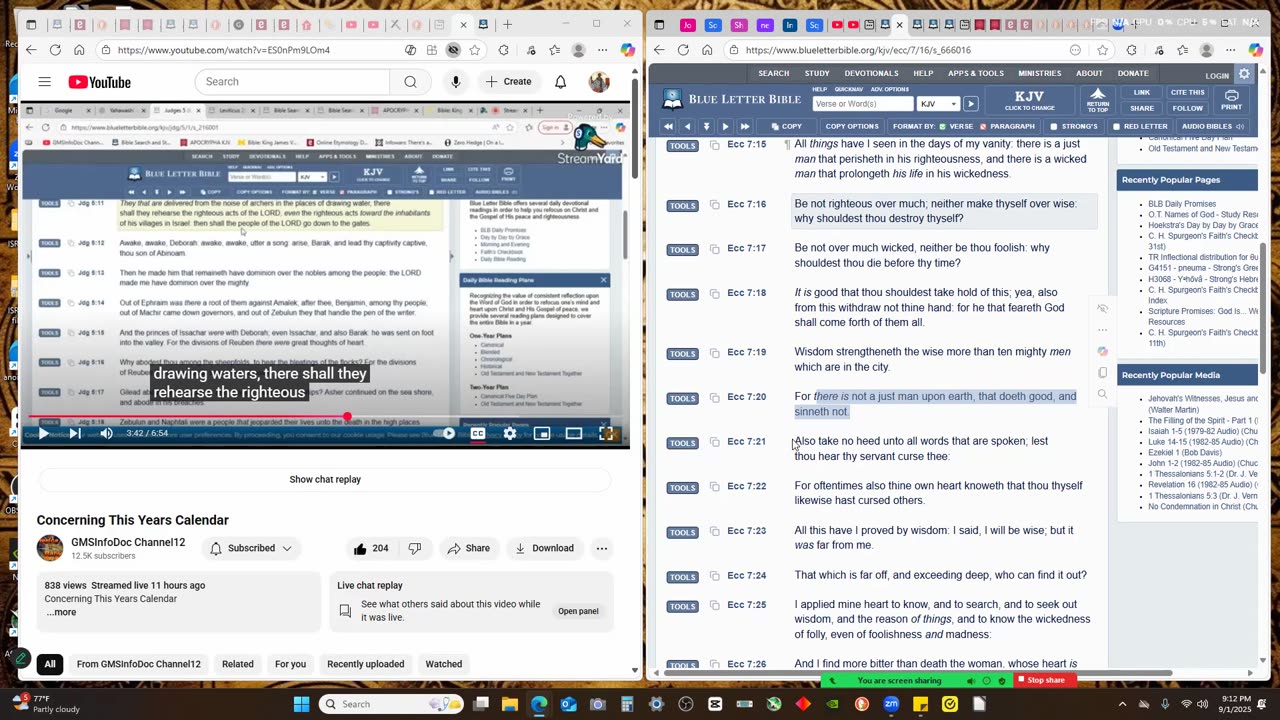Download the YouTube video
The width and height of the screenshot is (1280, 720).
544,548
